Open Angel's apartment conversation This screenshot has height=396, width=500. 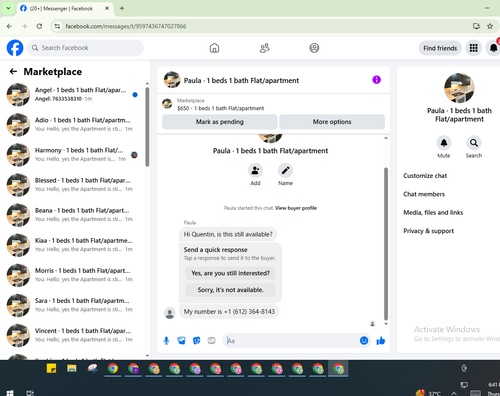(x=73, y=94)
